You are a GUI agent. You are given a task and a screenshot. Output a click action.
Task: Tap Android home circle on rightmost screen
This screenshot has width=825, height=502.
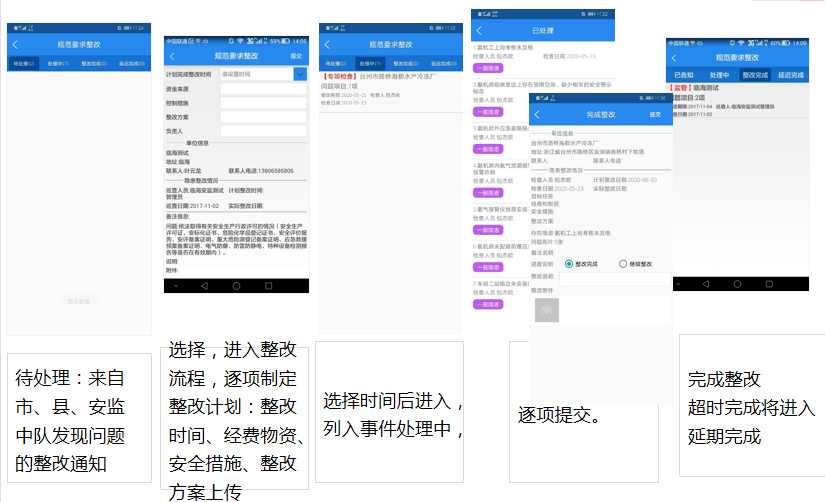(x=737, y=284)
